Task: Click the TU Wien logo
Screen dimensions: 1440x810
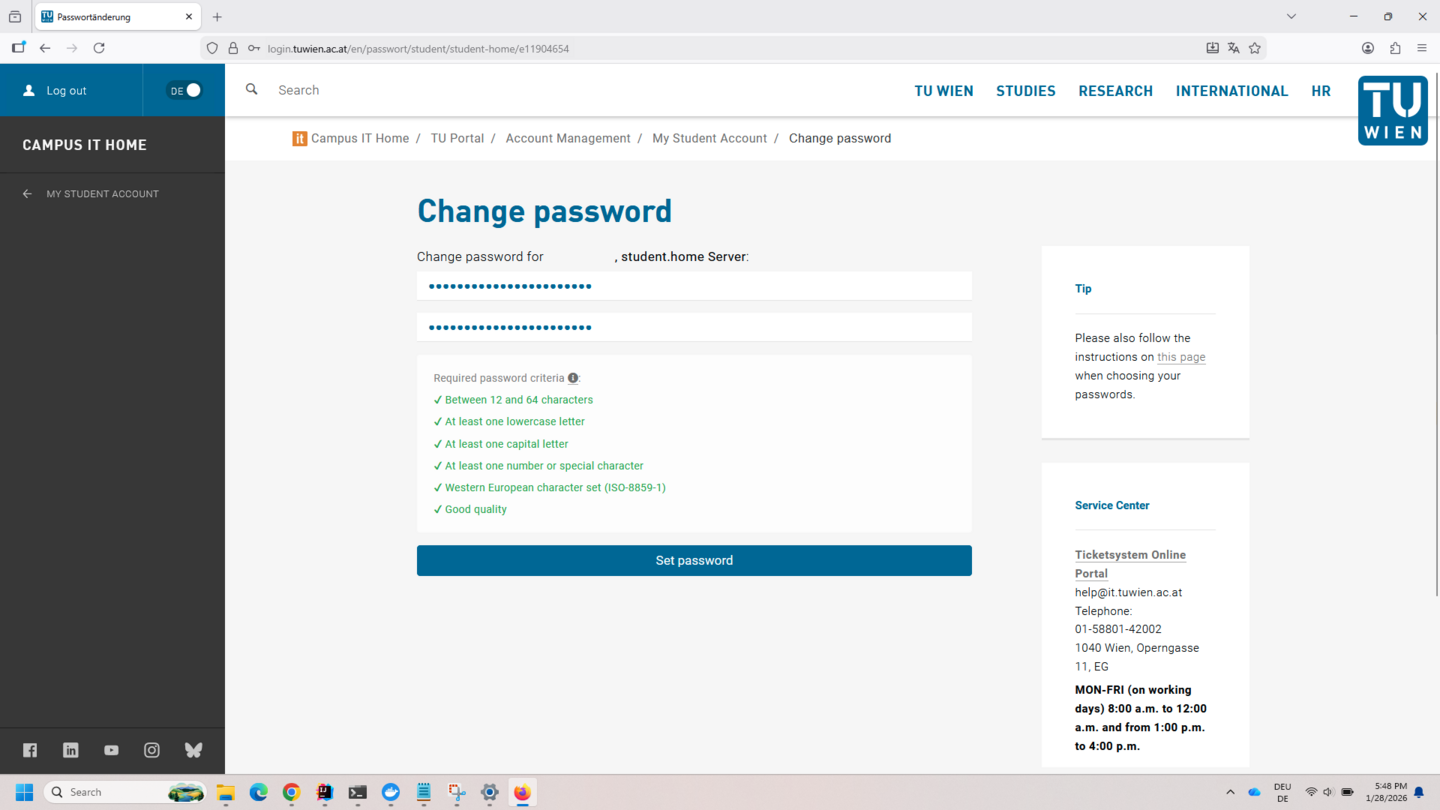Action: (x=1392, y=110)
